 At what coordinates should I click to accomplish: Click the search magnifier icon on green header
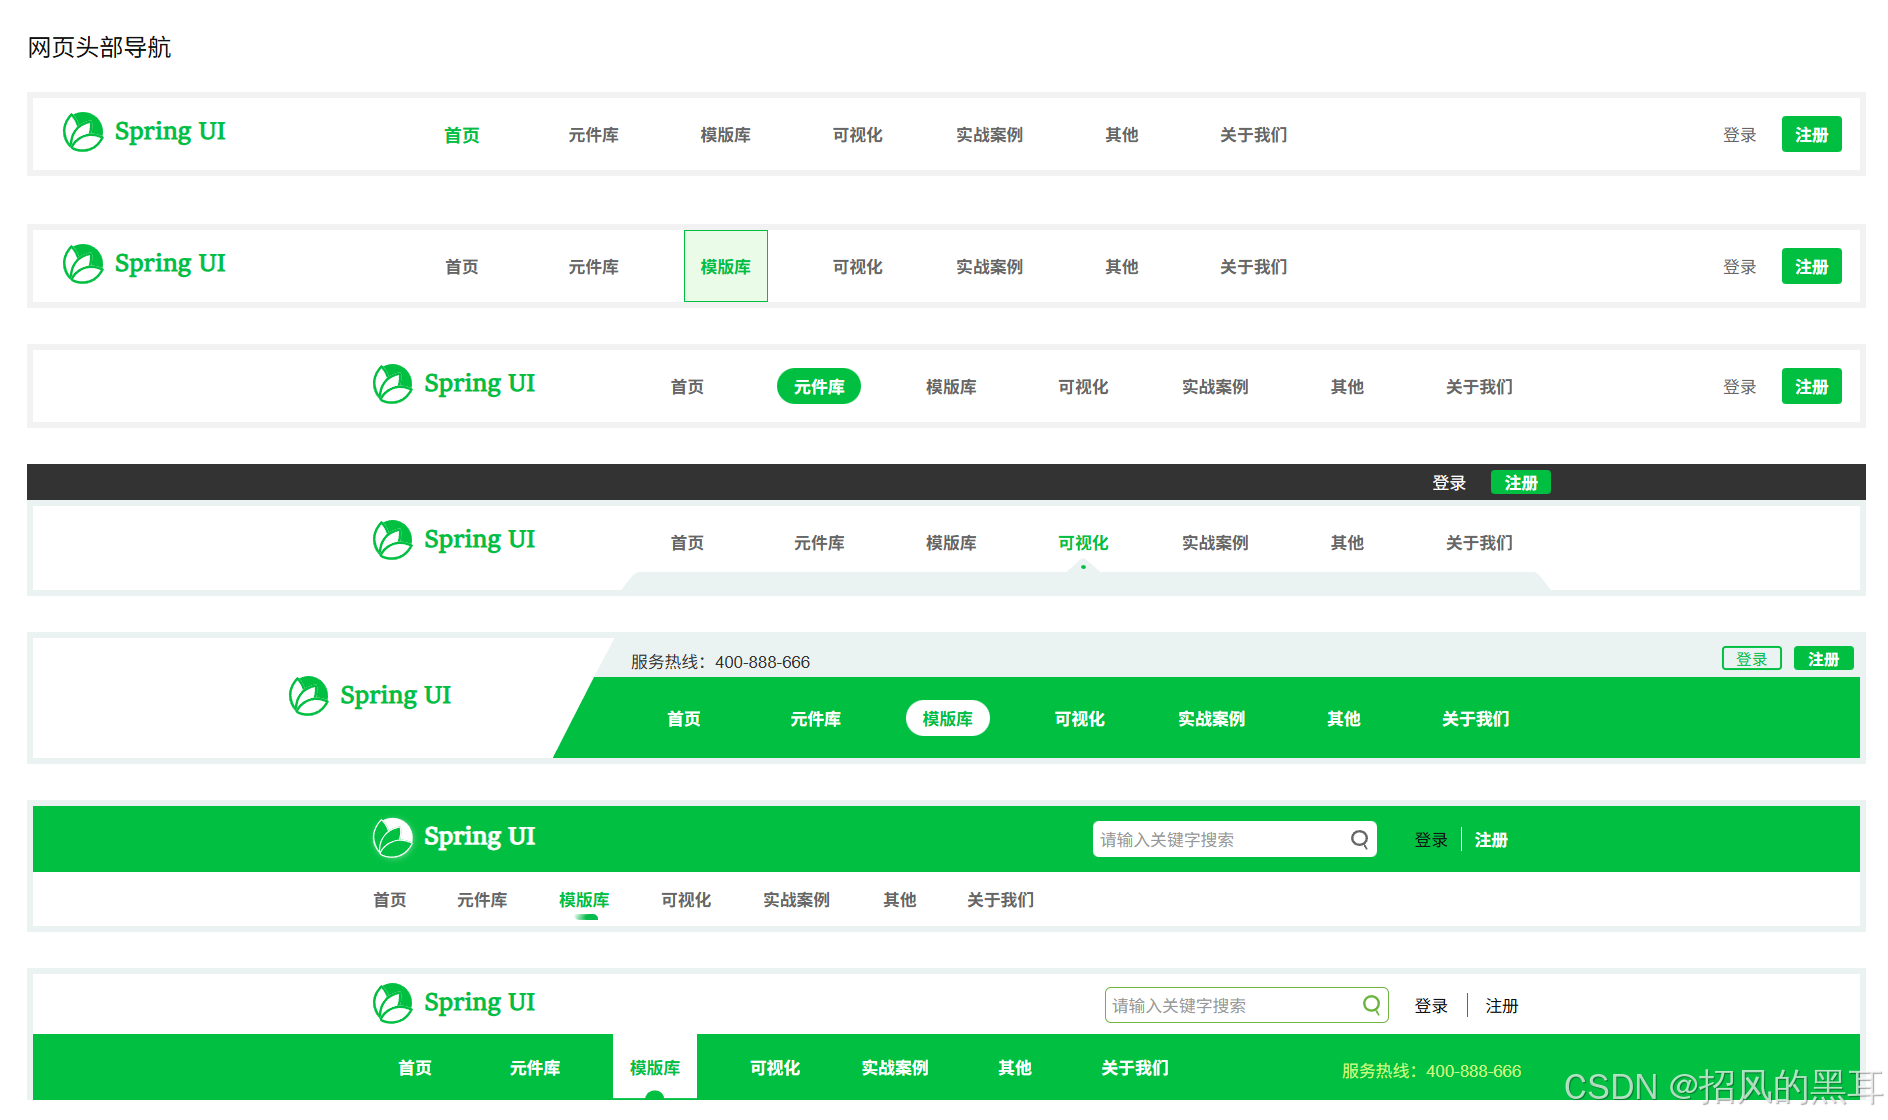tap(1359, 839)
